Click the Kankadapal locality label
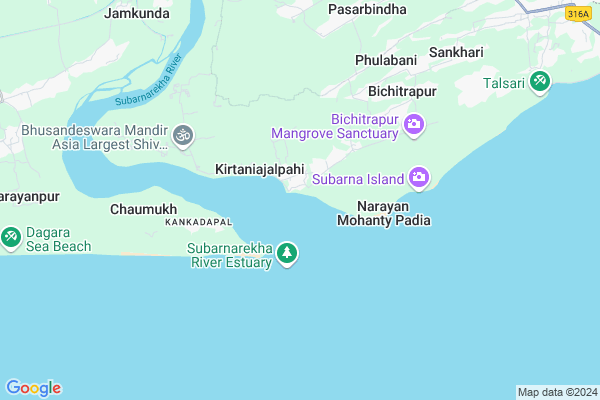Image resolution: width=600 pixels, height=400 pixels. (x=199, y=222)
